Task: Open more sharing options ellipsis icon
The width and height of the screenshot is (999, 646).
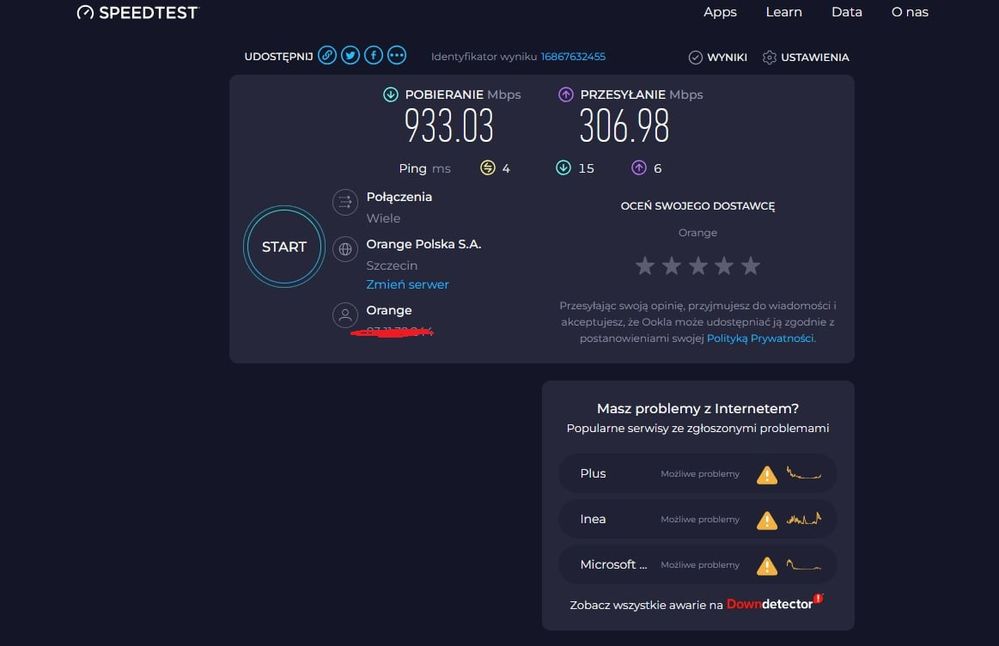Action: pos(397,56)
